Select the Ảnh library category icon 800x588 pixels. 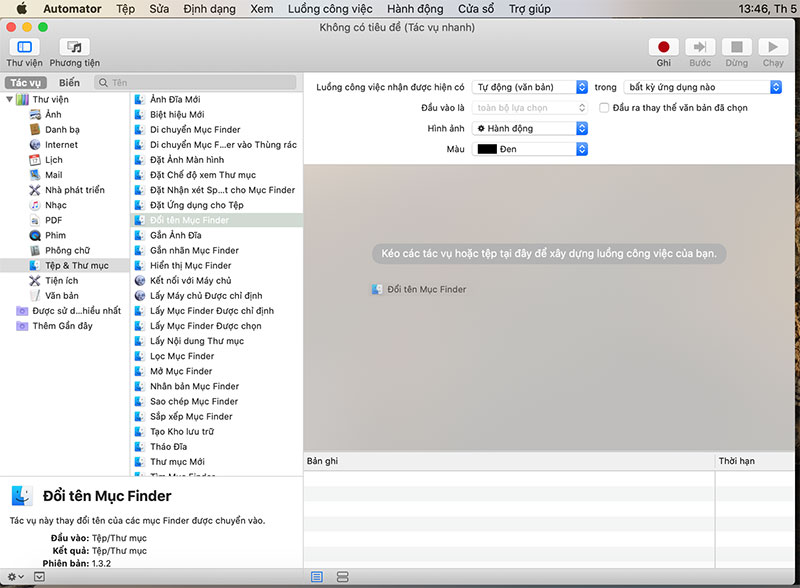click(35, 114)
